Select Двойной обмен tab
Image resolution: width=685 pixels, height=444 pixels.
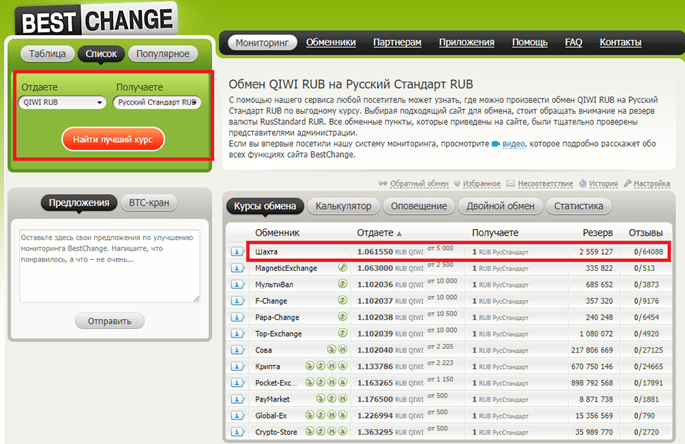tap(500, 206)
